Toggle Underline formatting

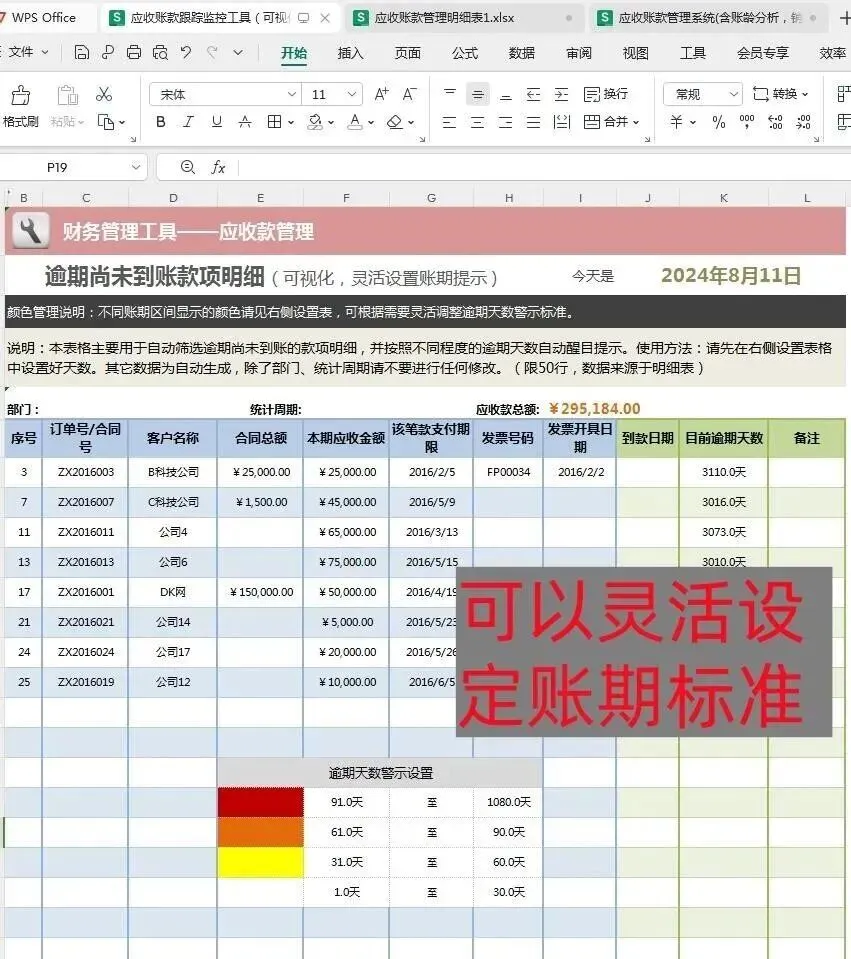(217, 122)
